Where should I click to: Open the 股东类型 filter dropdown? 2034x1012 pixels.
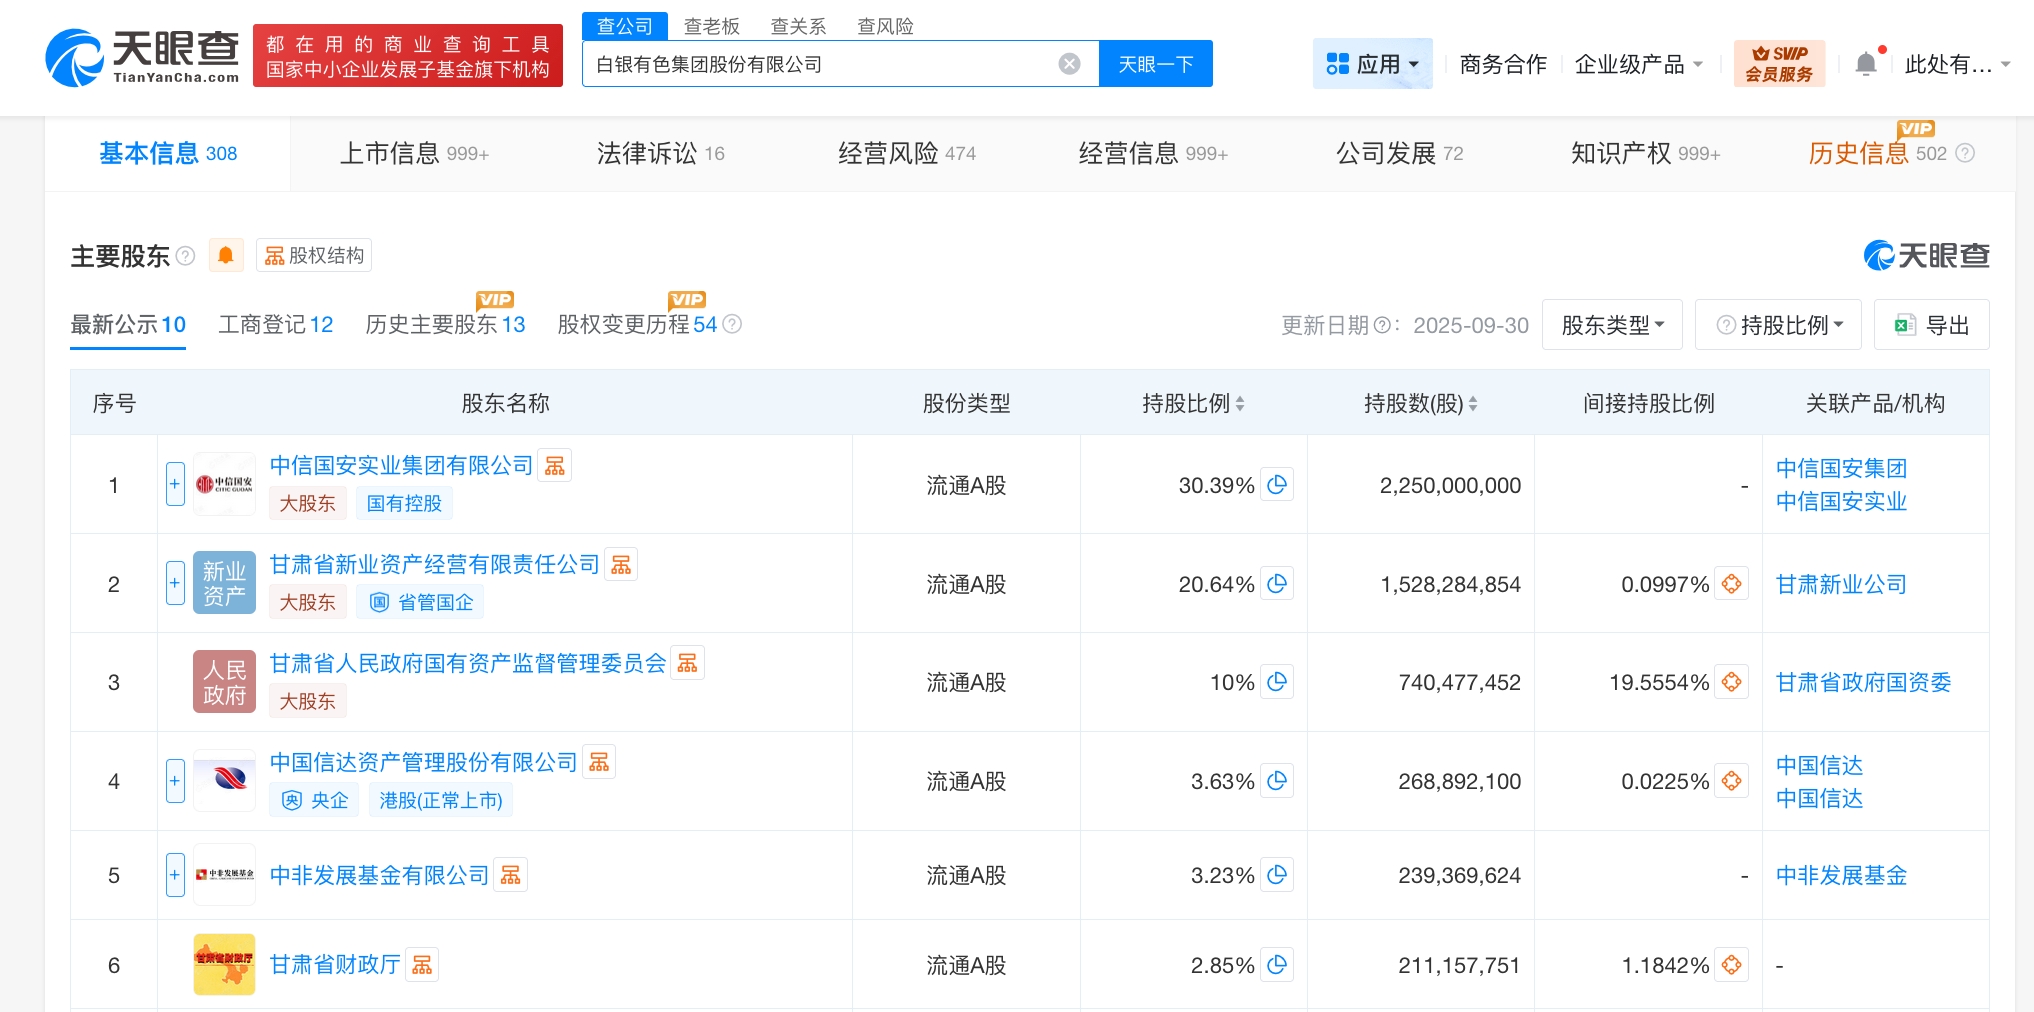click(1612, 325)
